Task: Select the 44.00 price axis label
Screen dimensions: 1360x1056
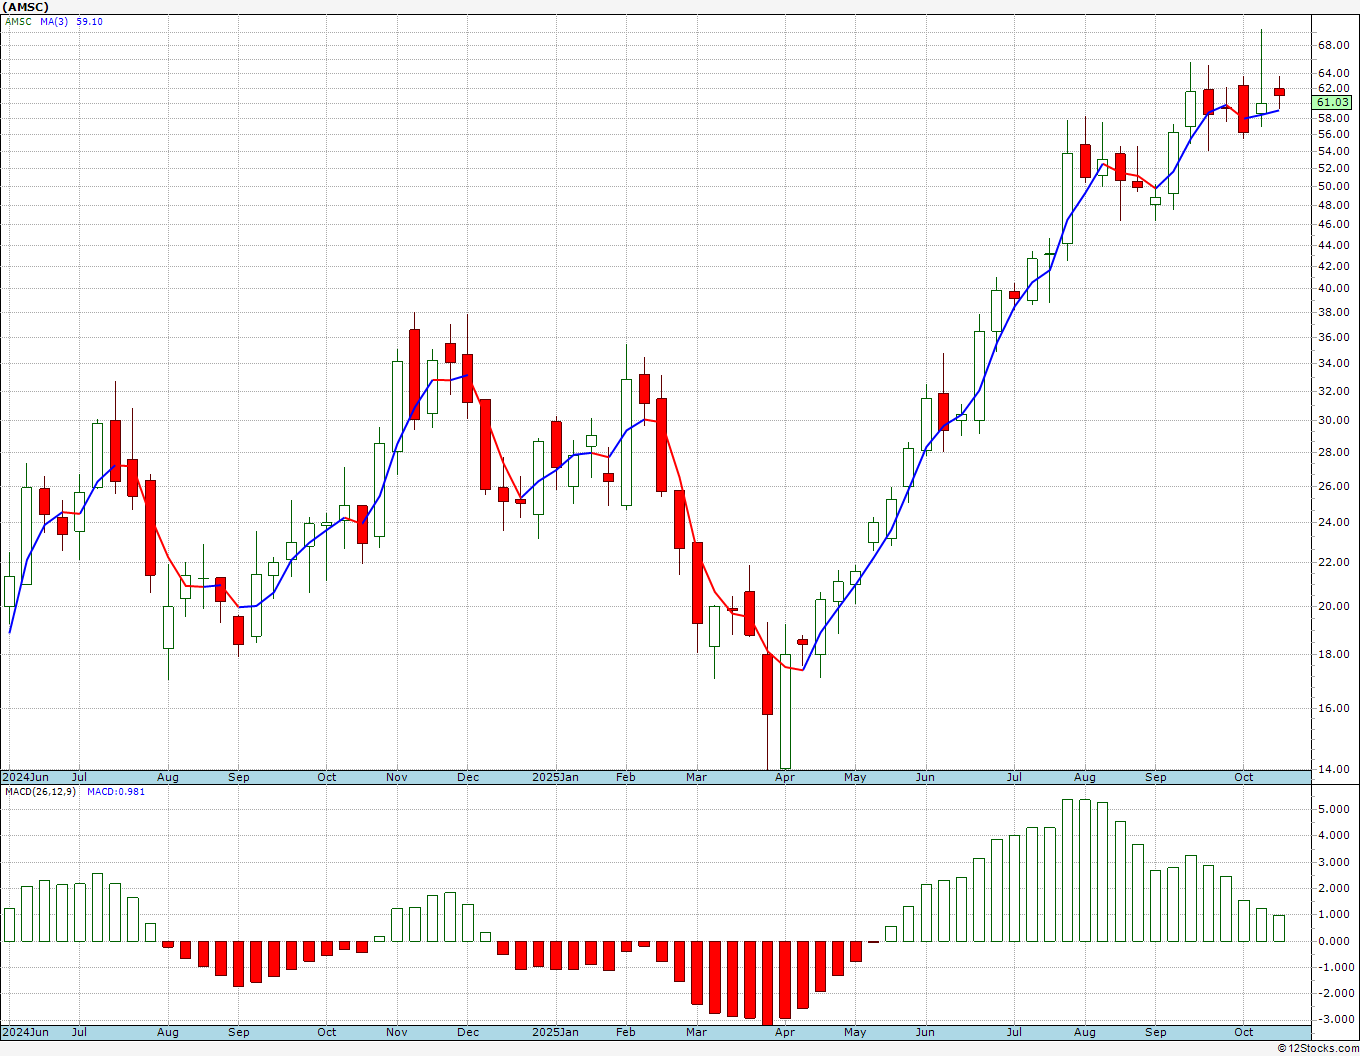Action: (1333, 245)
